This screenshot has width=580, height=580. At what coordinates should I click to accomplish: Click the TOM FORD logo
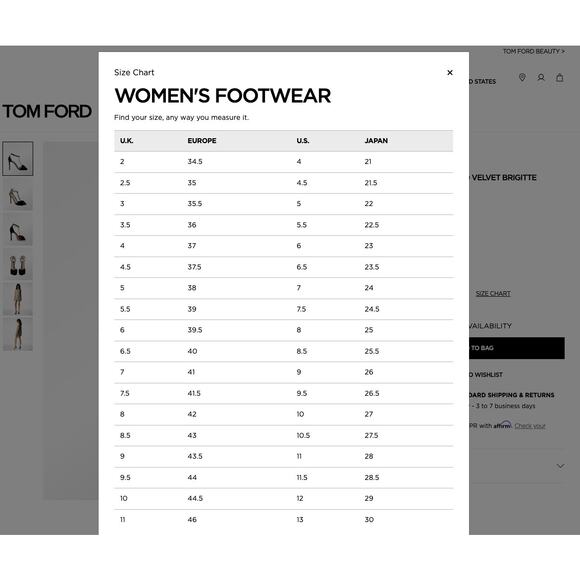pos(47,111)
